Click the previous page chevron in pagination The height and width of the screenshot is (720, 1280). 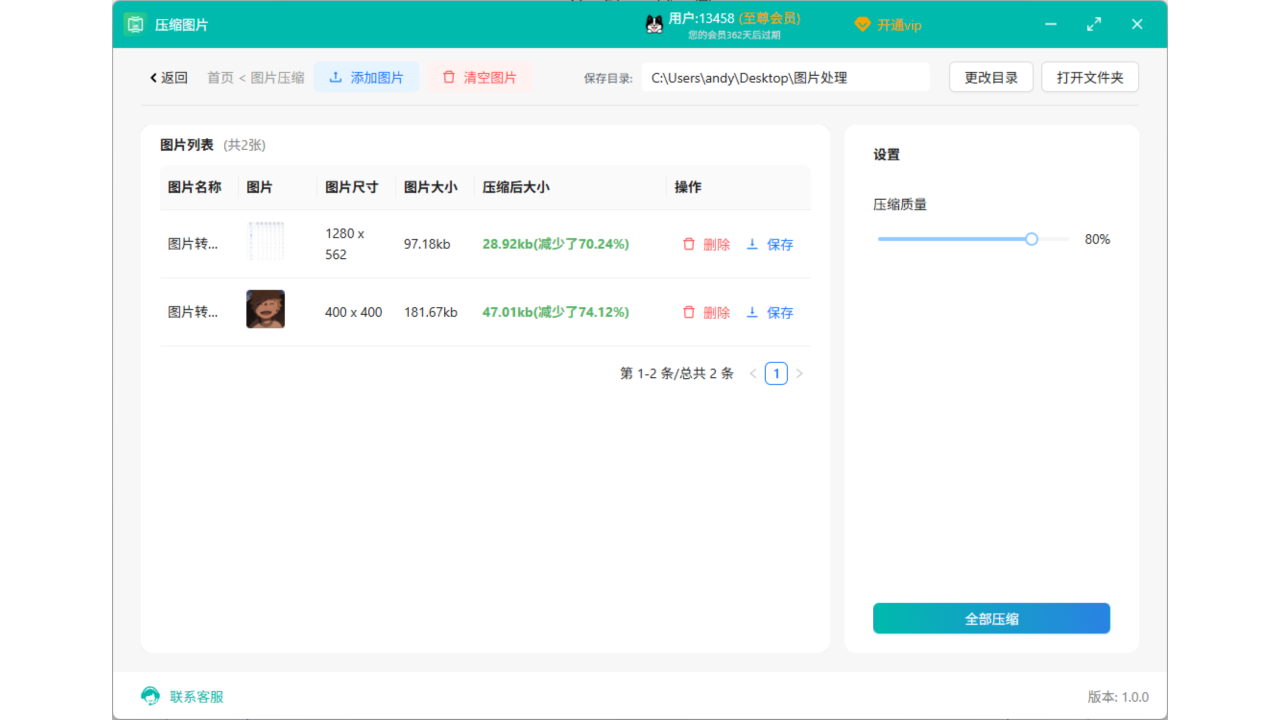point(753,372)
